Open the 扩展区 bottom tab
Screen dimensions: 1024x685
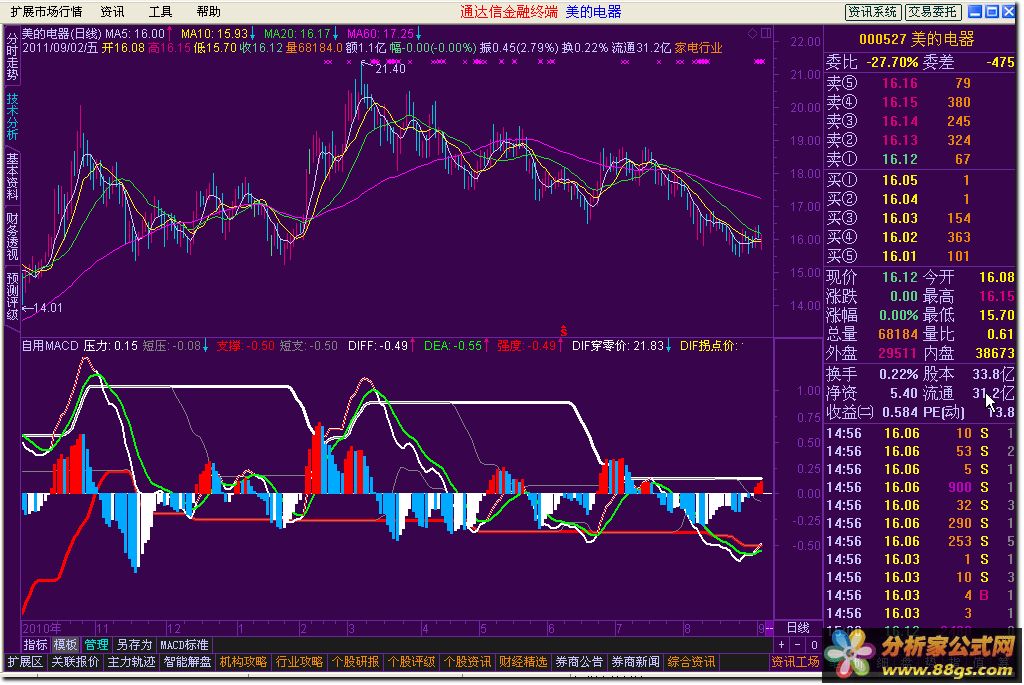(25, 662)
